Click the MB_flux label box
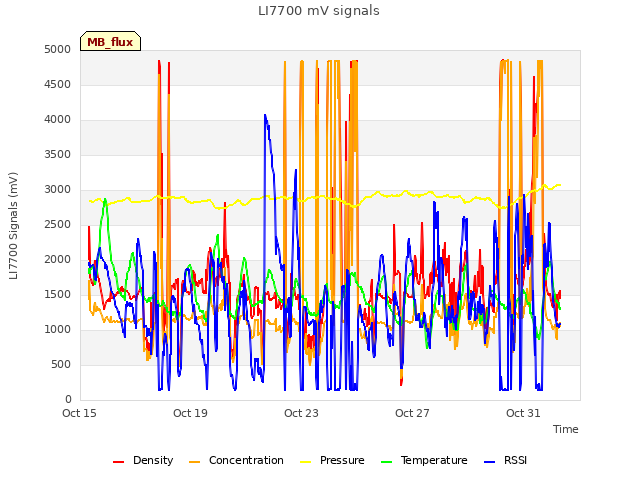 point(110,41)
